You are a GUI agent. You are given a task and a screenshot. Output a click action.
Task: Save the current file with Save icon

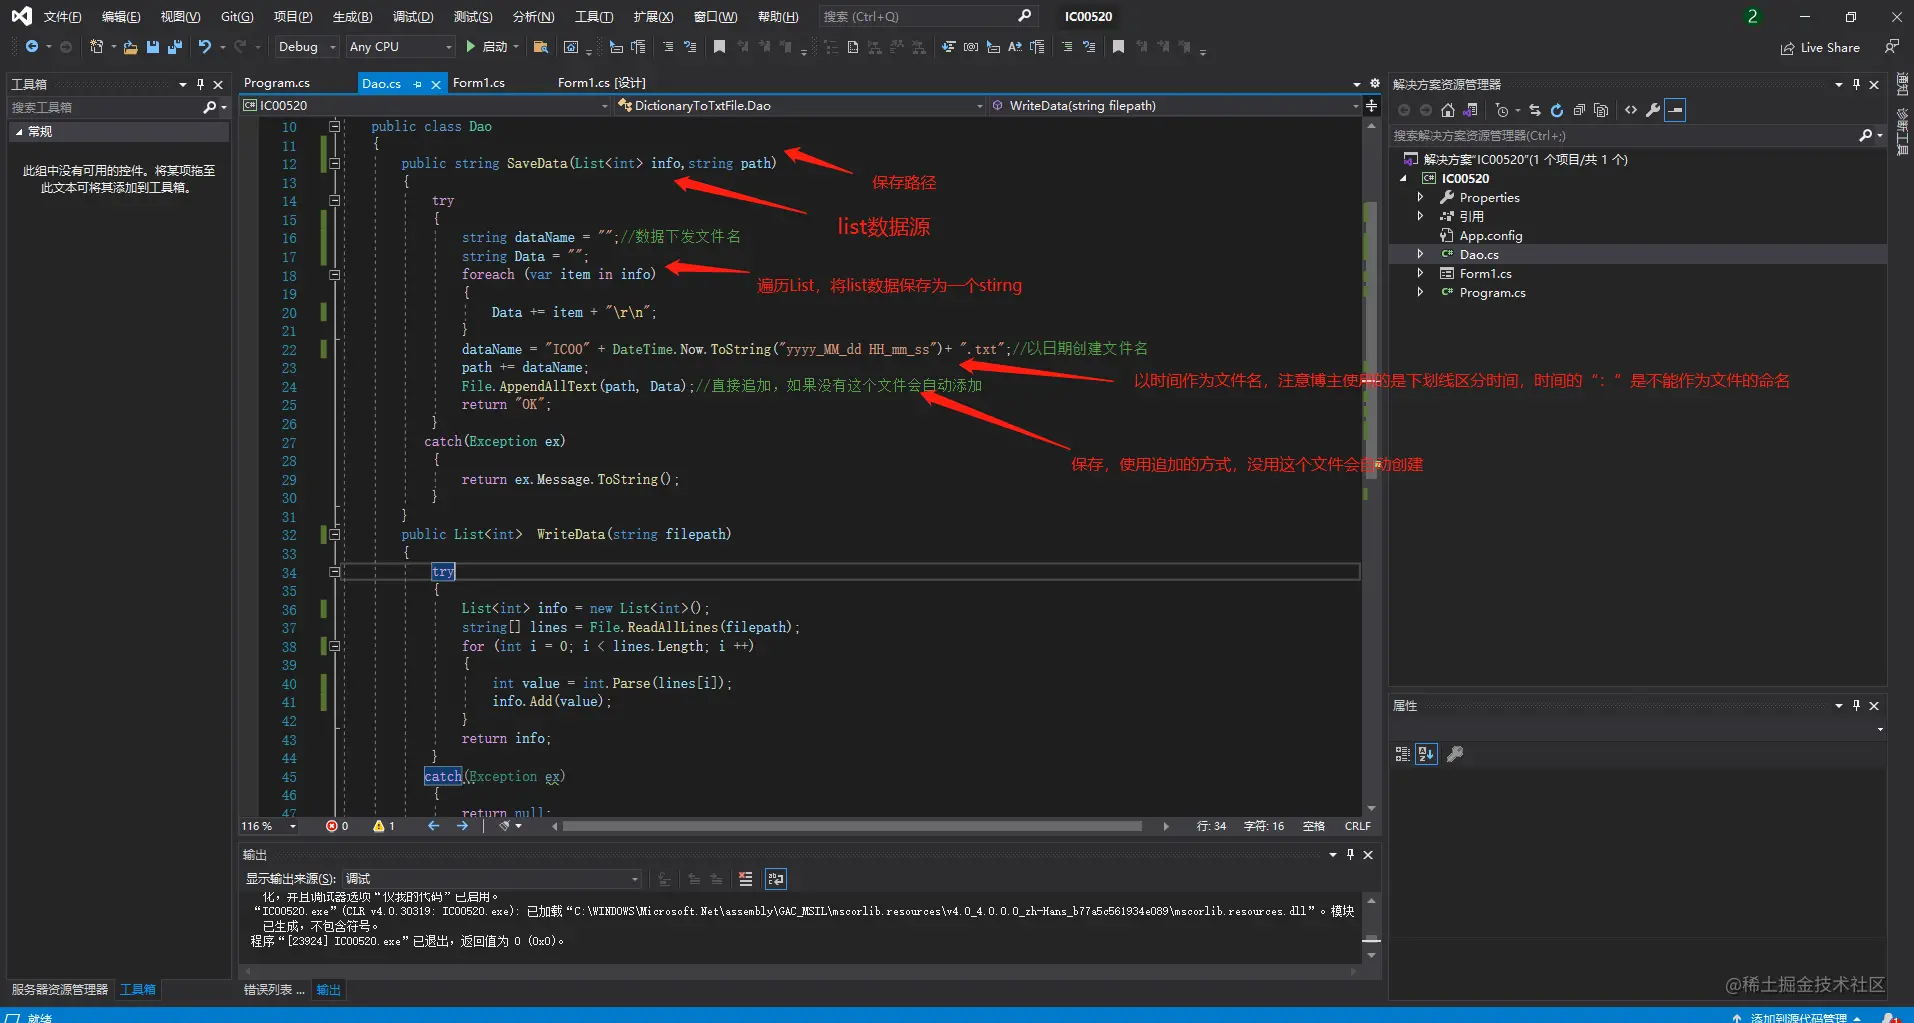(153, 47)
